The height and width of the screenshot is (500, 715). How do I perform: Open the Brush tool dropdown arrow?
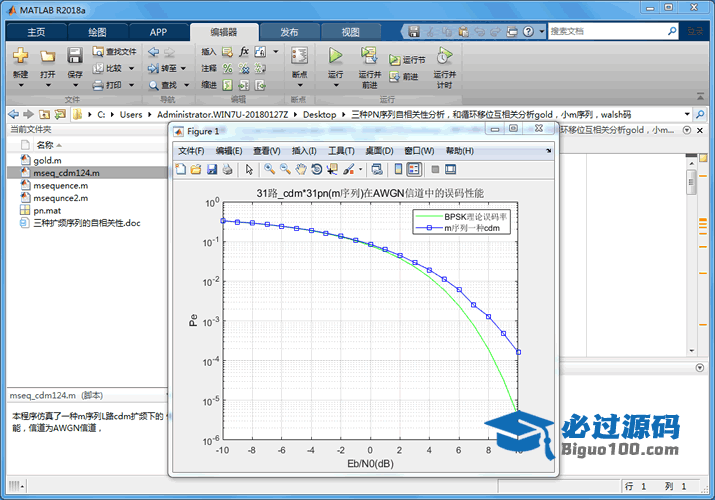tap(361, 169)
